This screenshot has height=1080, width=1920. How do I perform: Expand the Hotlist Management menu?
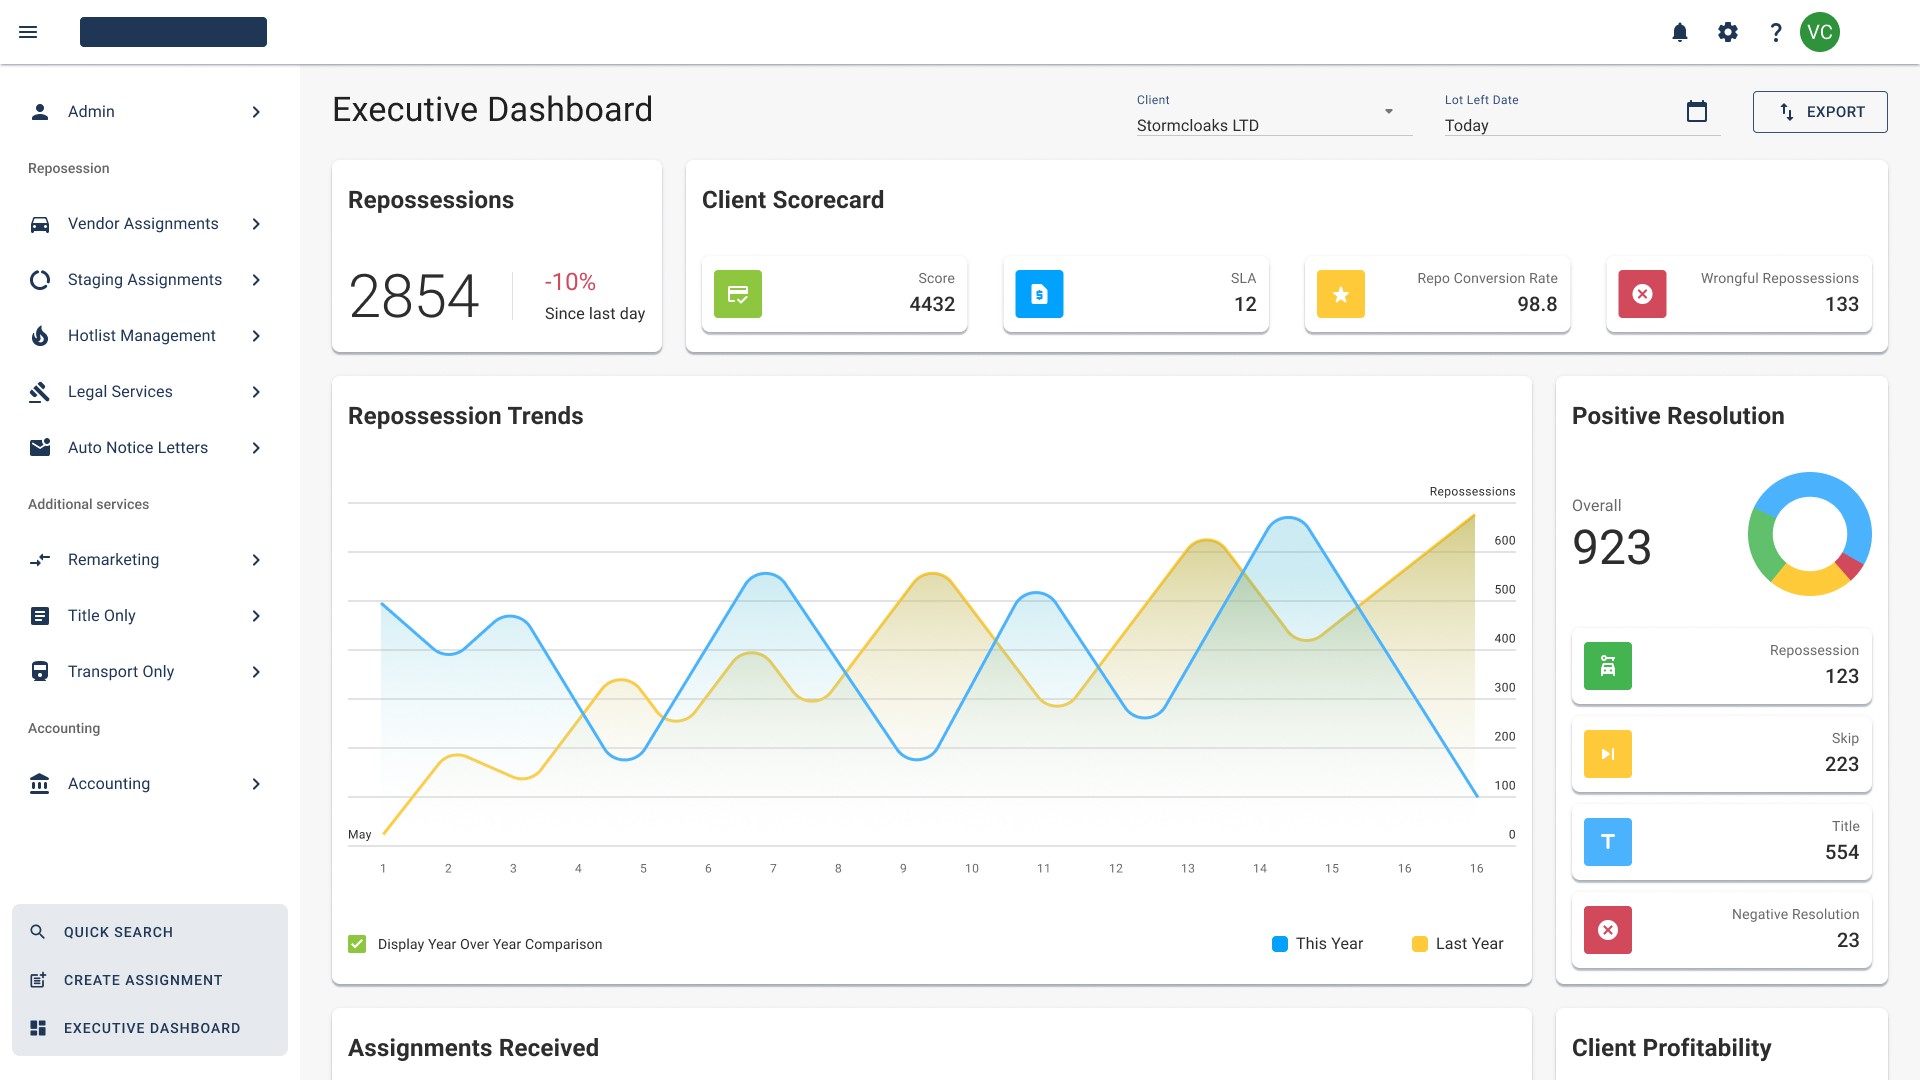(142, 336)
